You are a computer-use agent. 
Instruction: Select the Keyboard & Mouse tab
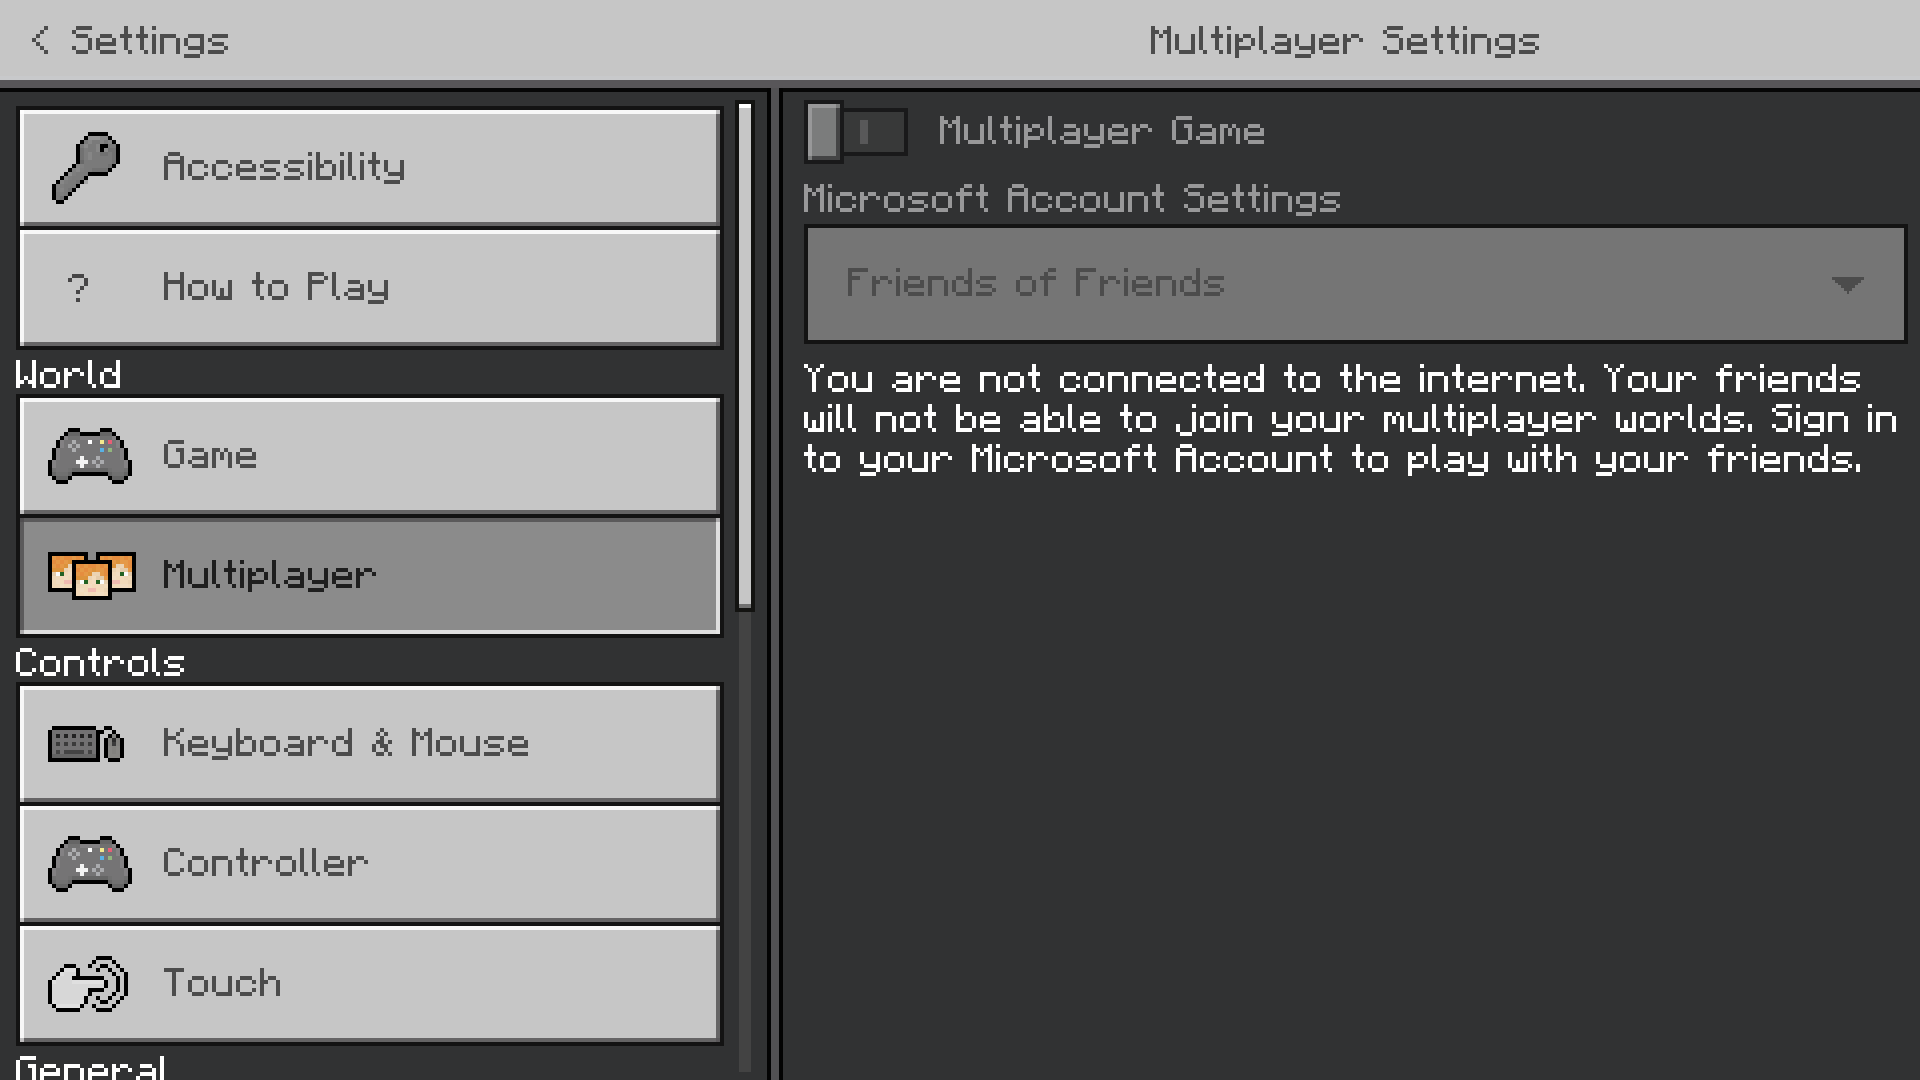(x=370, y=744)
